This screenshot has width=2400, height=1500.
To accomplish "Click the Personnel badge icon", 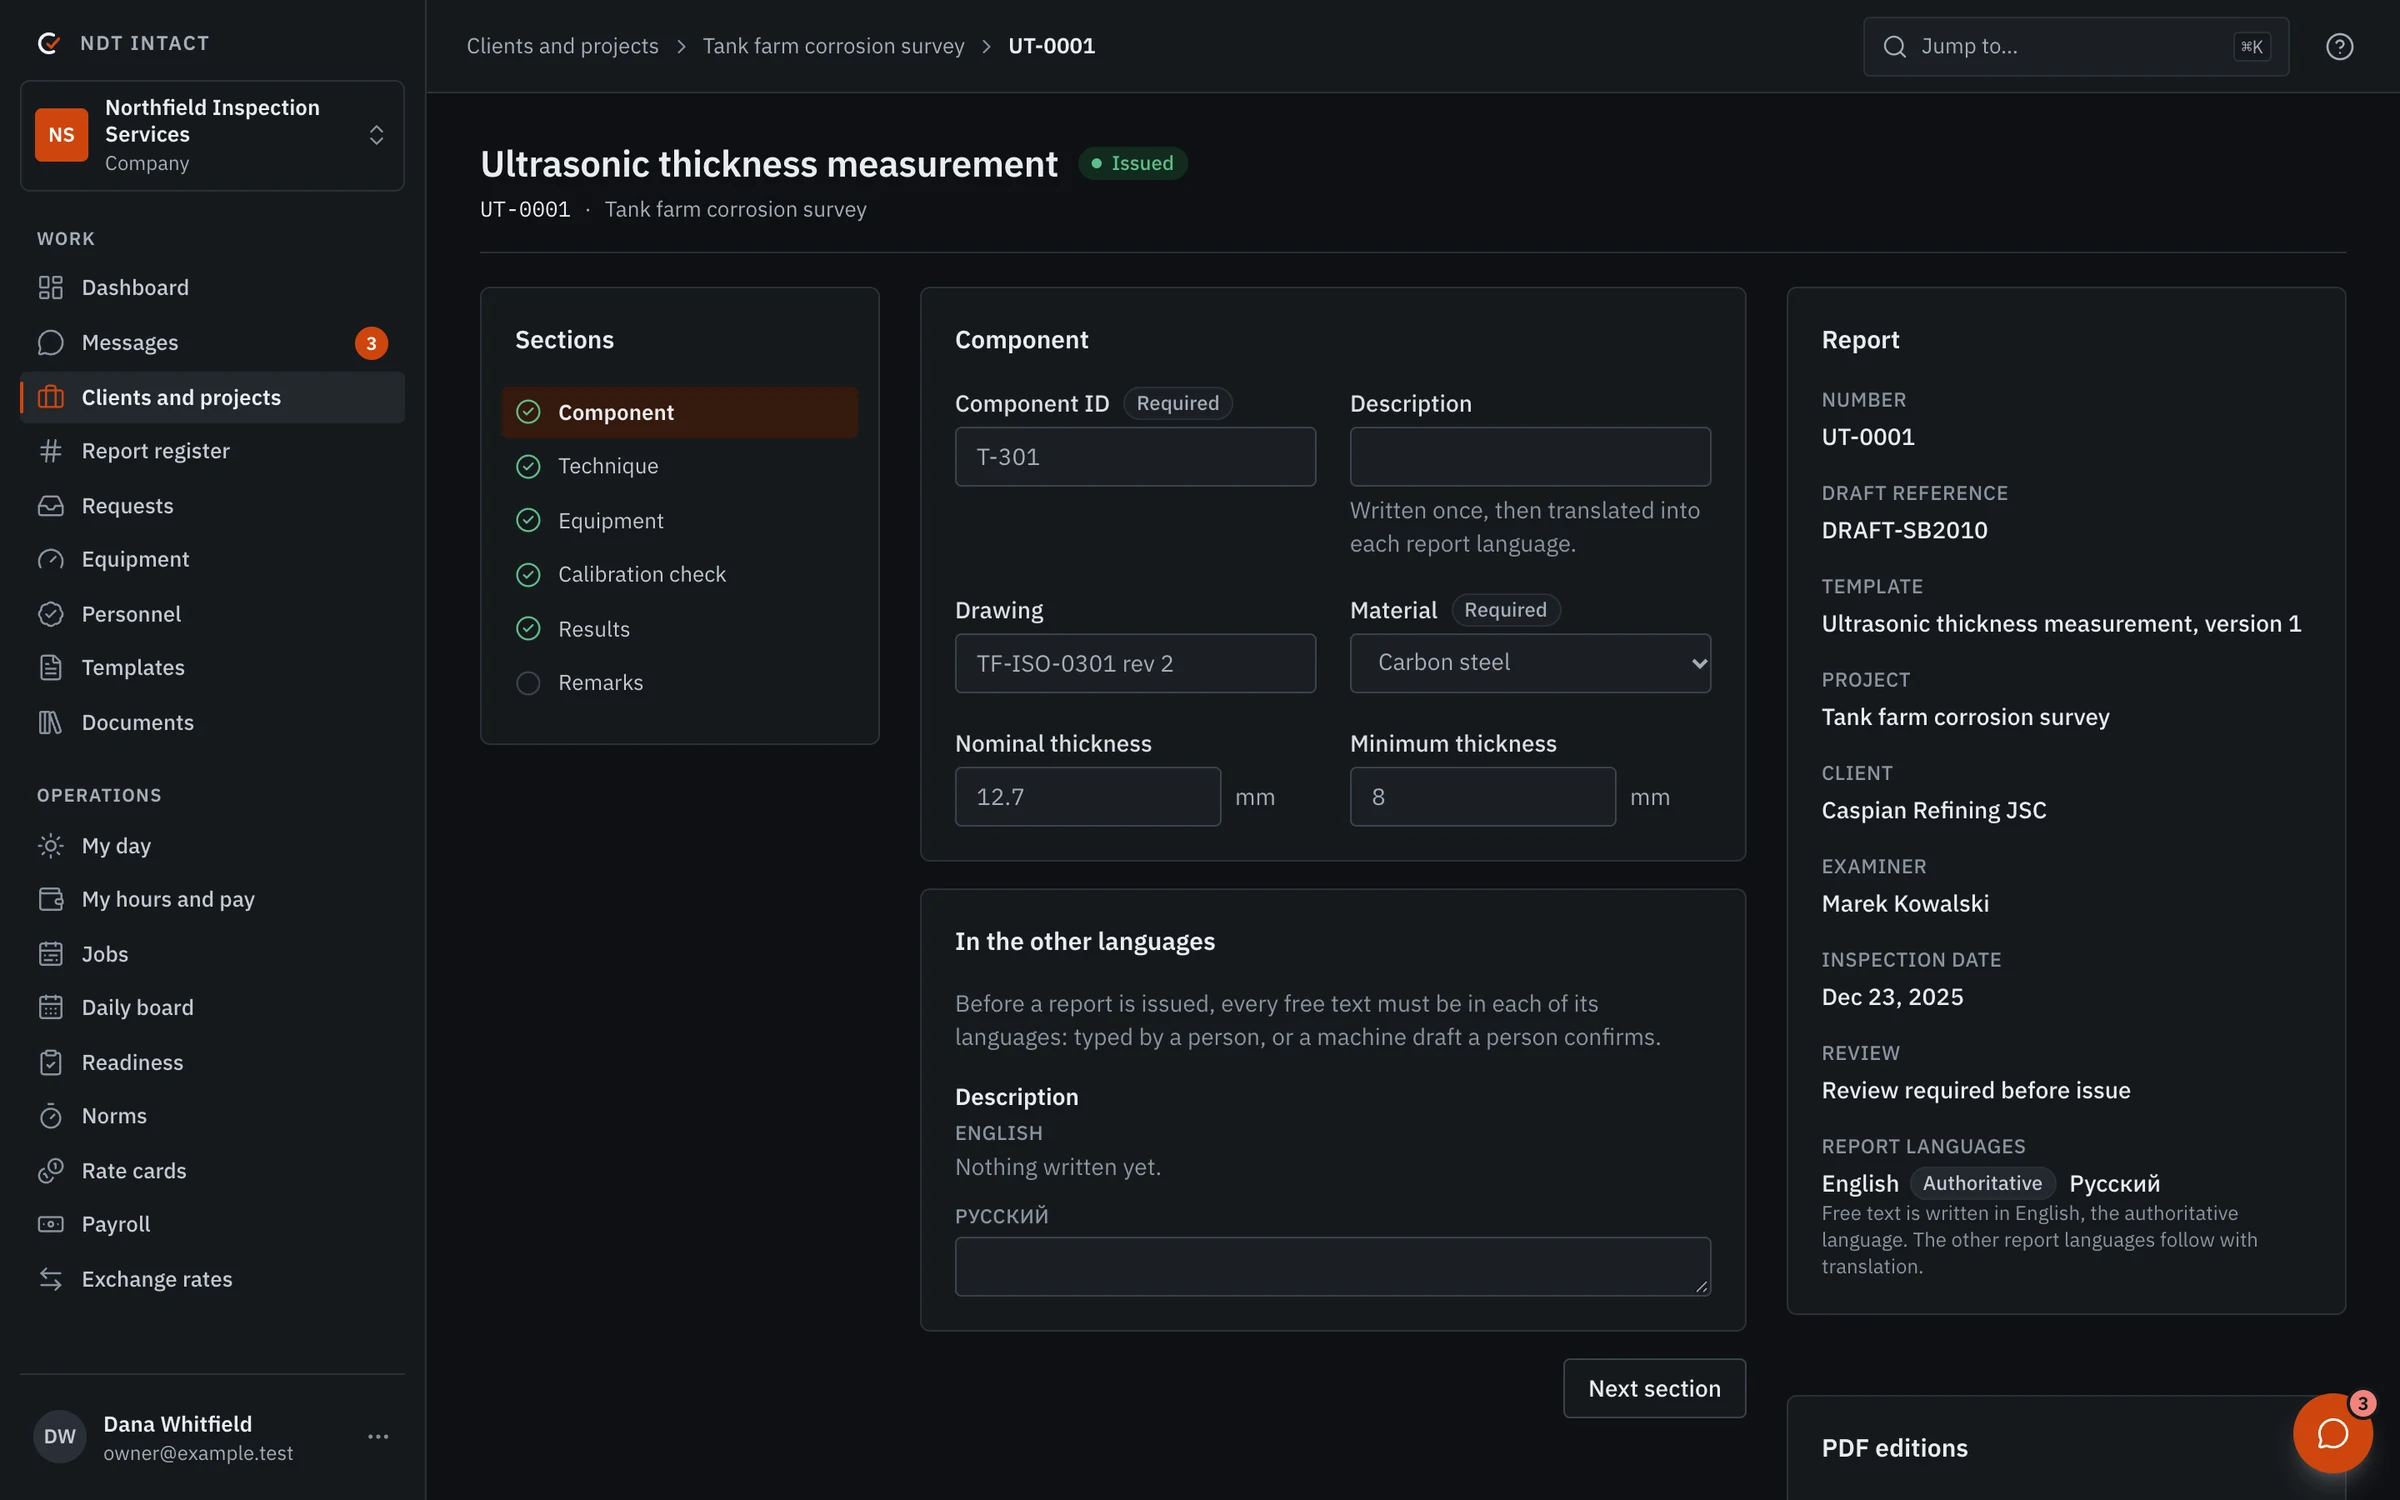I will click(50, 614).
